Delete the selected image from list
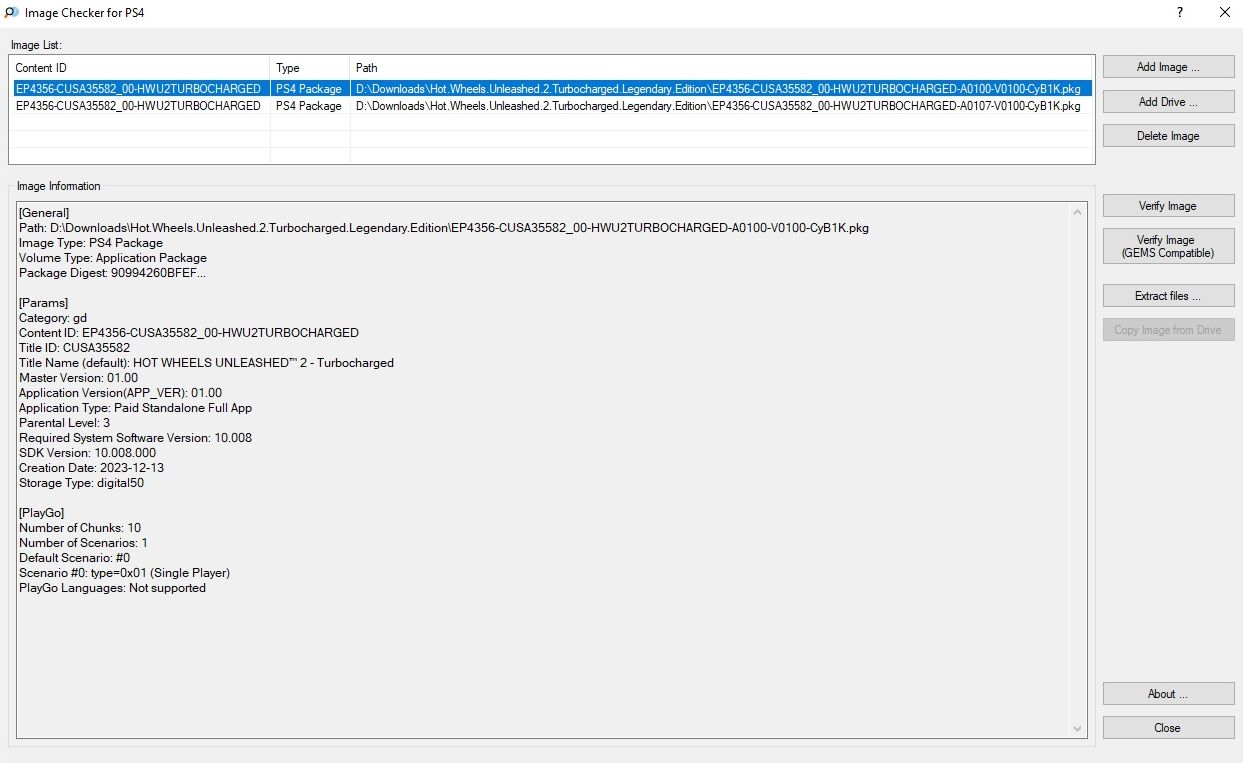Screen dimensions: 1243x763 tap(1168, 136)
